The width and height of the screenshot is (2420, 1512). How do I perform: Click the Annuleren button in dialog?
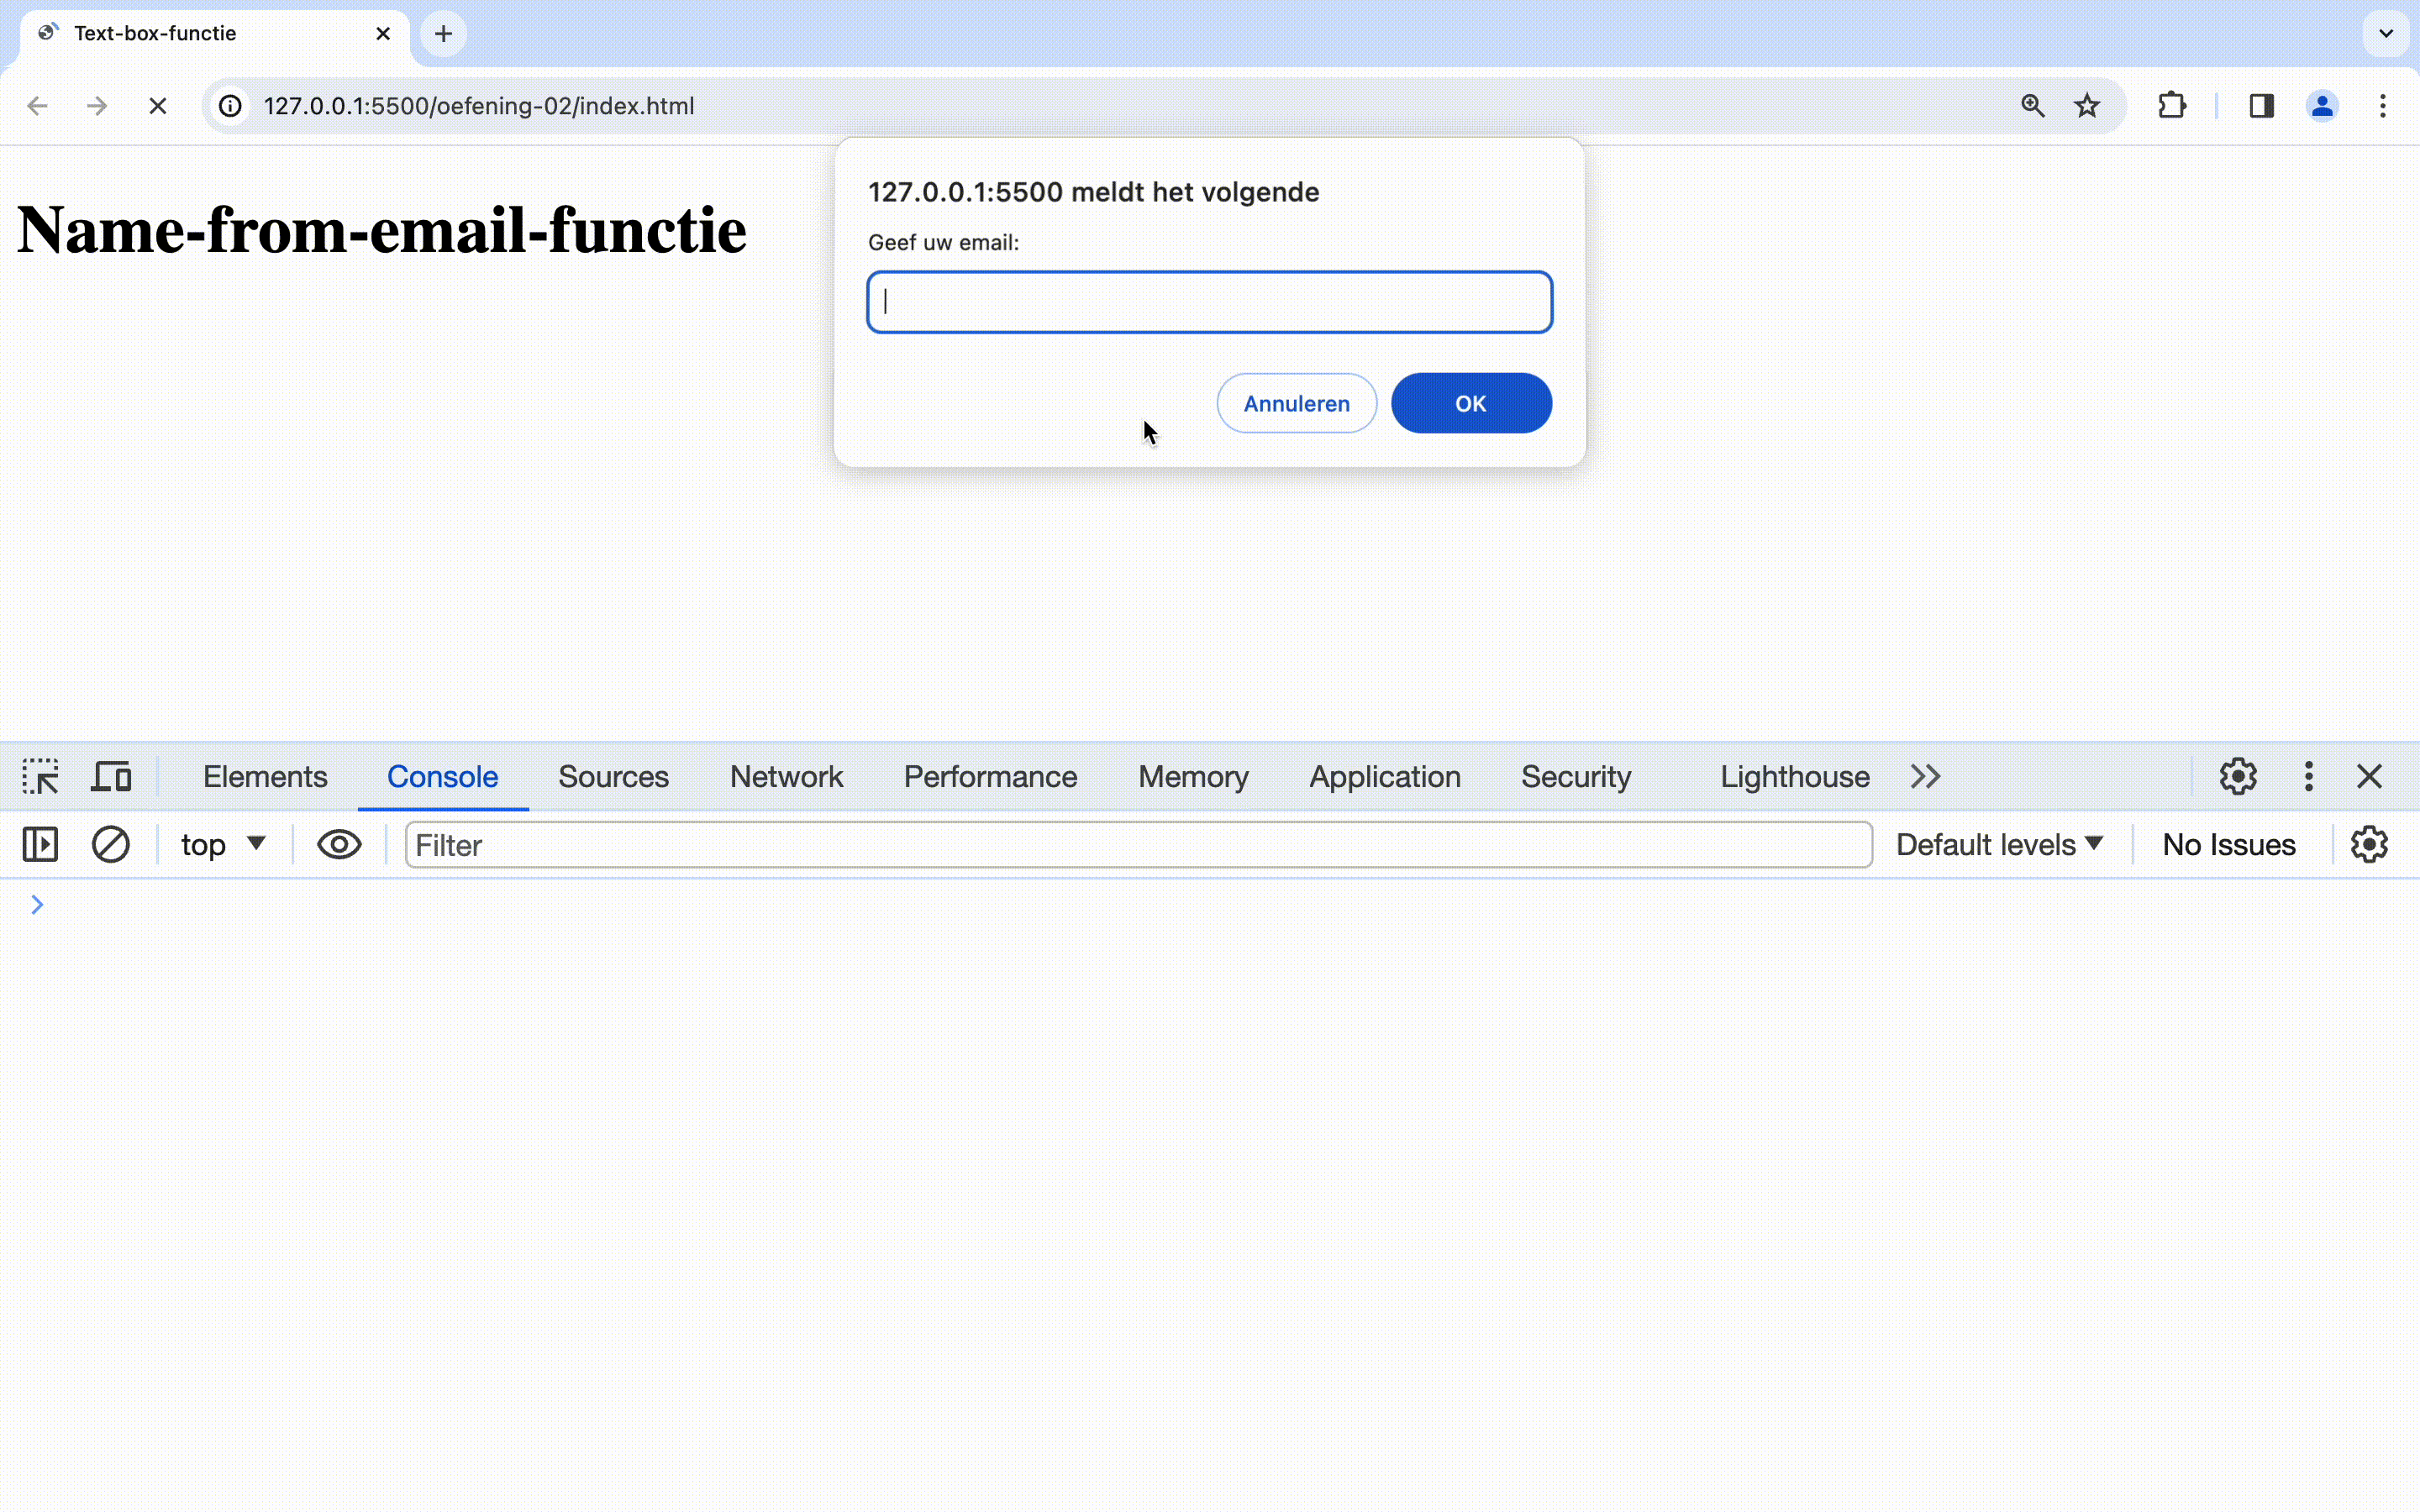[1296, 403]
